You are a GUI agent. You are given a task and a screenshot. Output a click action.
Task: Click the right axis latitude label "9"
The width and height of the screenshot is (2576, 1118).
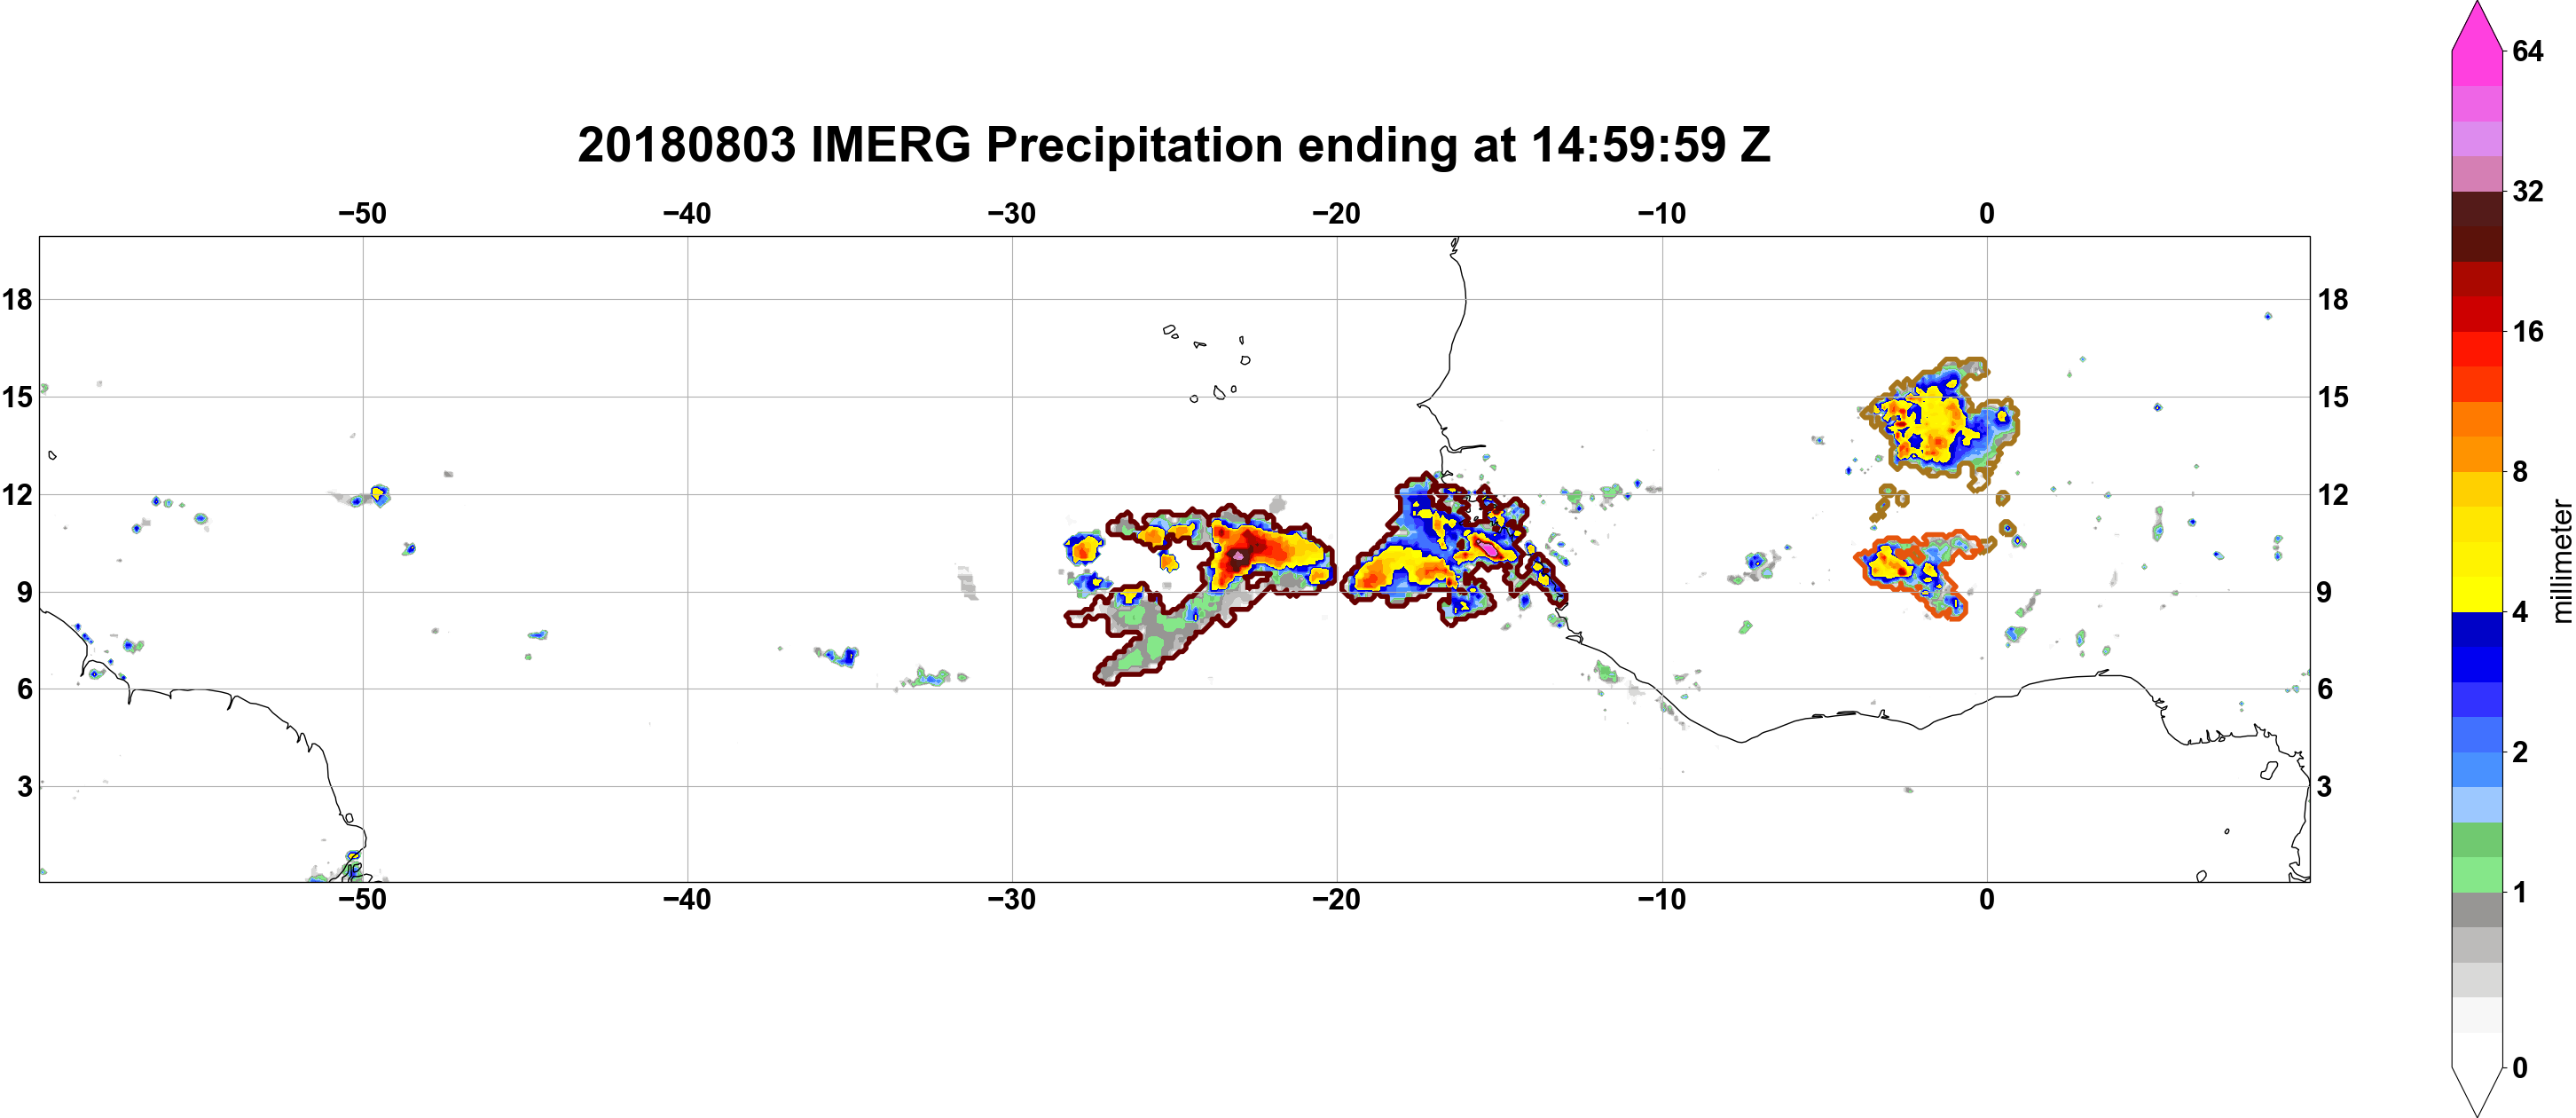pos(2325,592)
